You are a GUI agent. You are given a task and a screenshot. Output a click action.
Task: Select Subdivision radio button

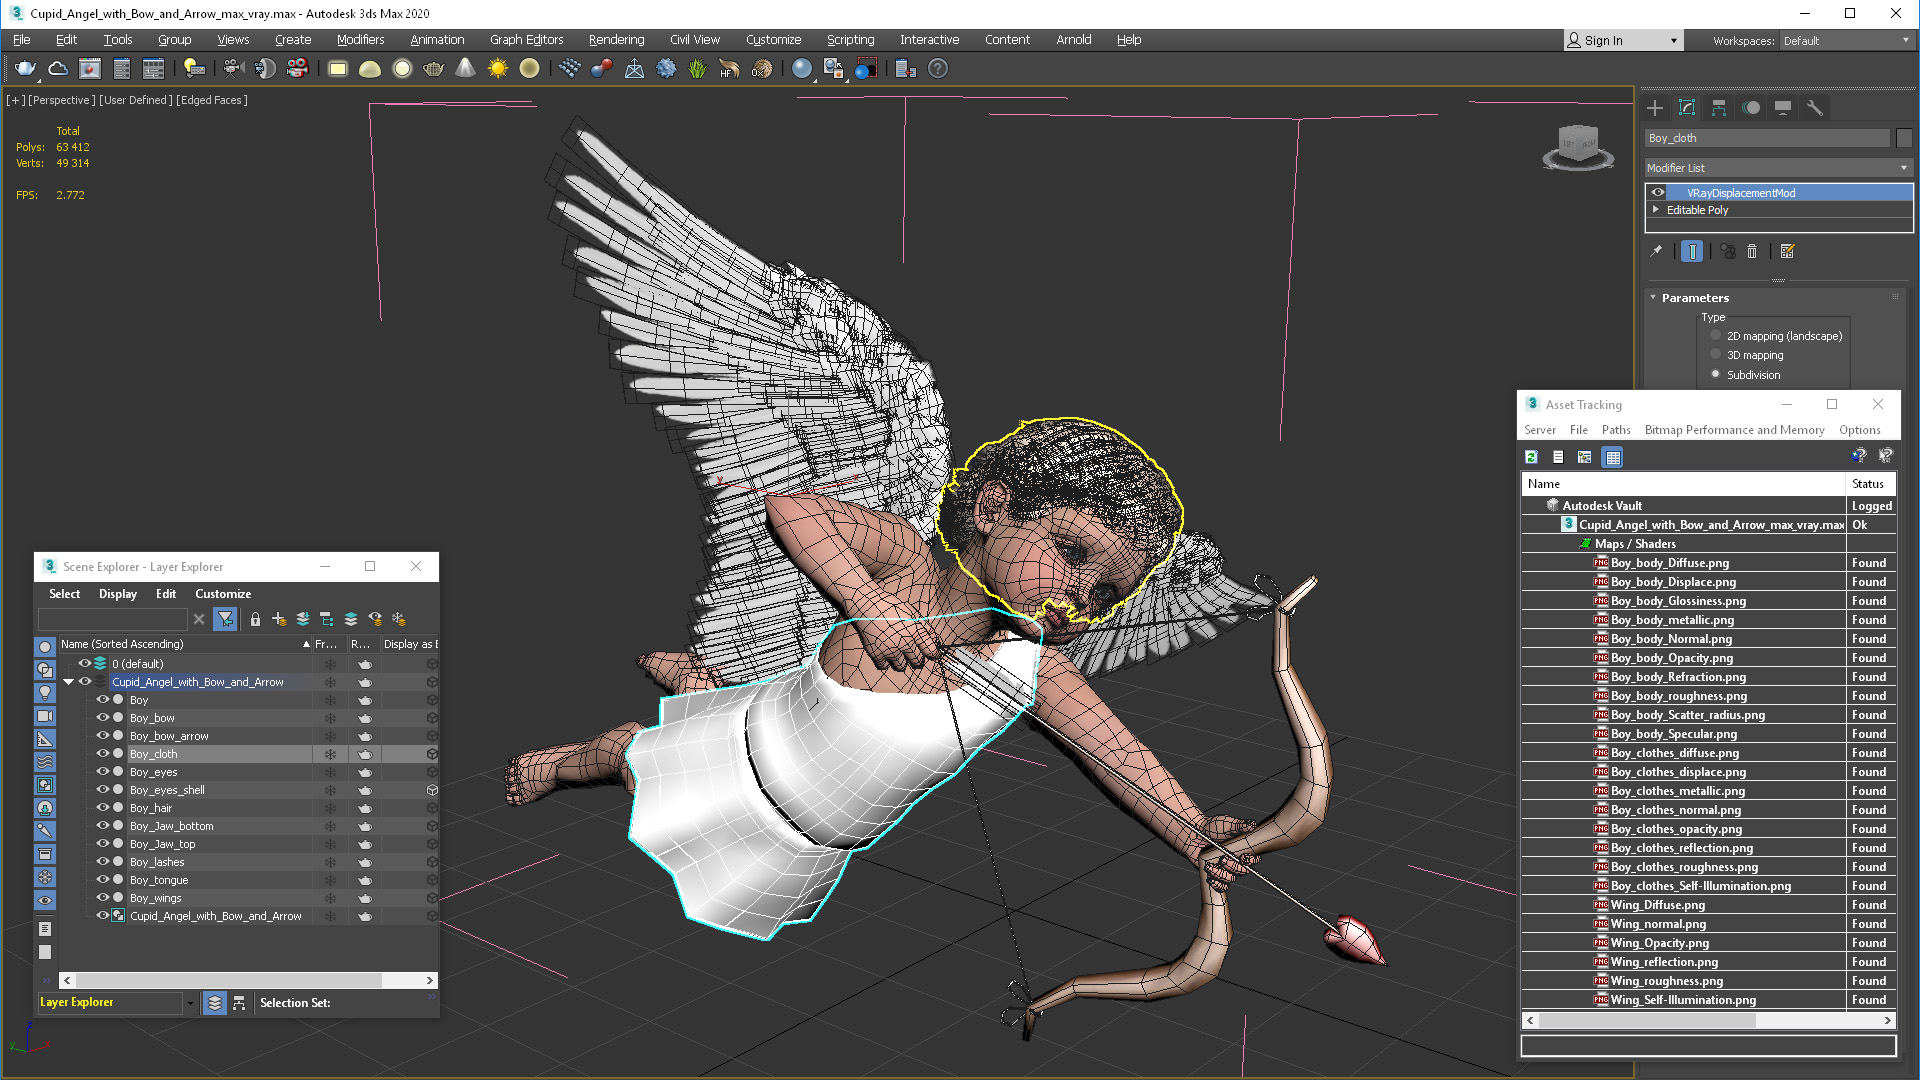(x=1716, y=375)
